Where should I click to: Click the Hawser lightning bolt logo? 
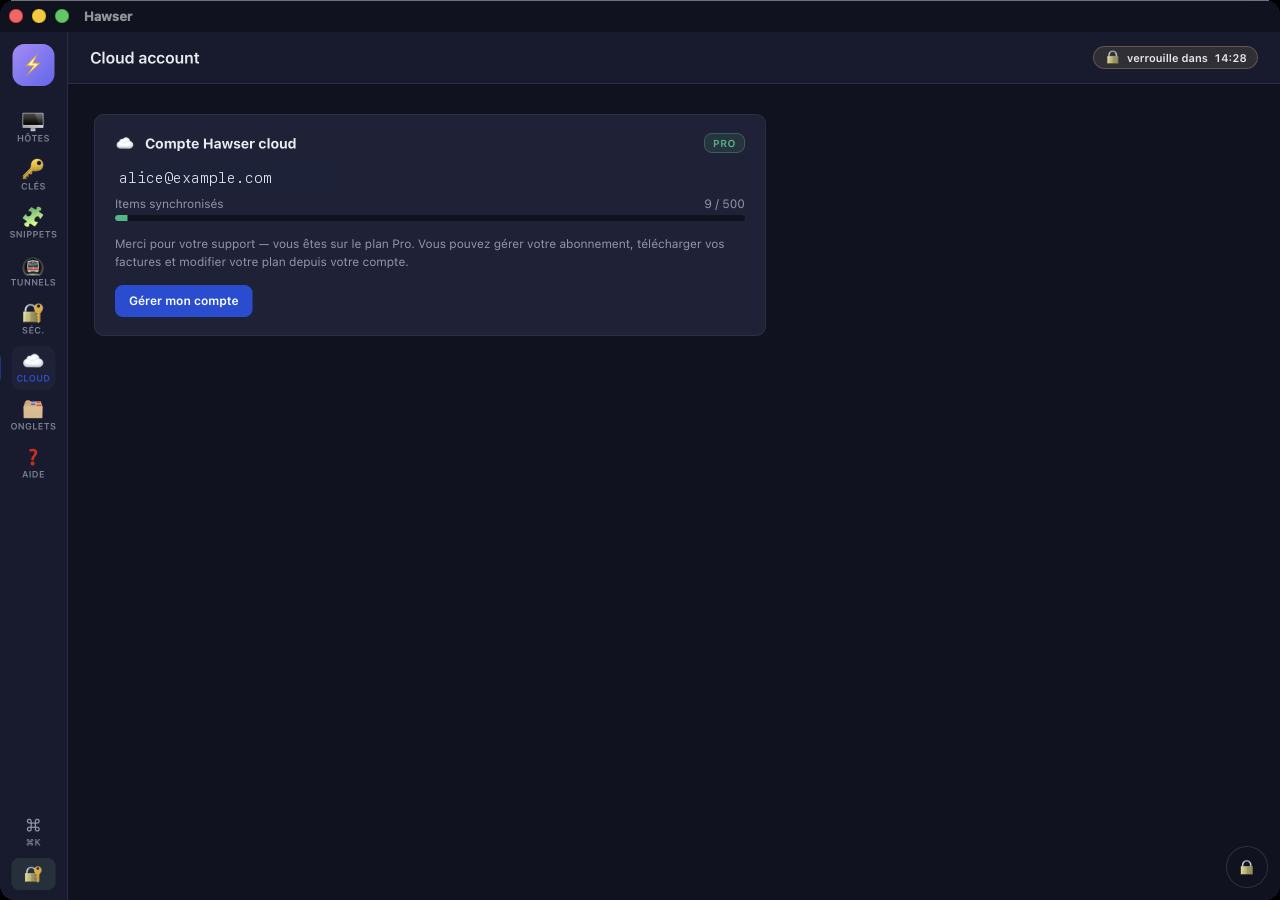coord(33,65)
